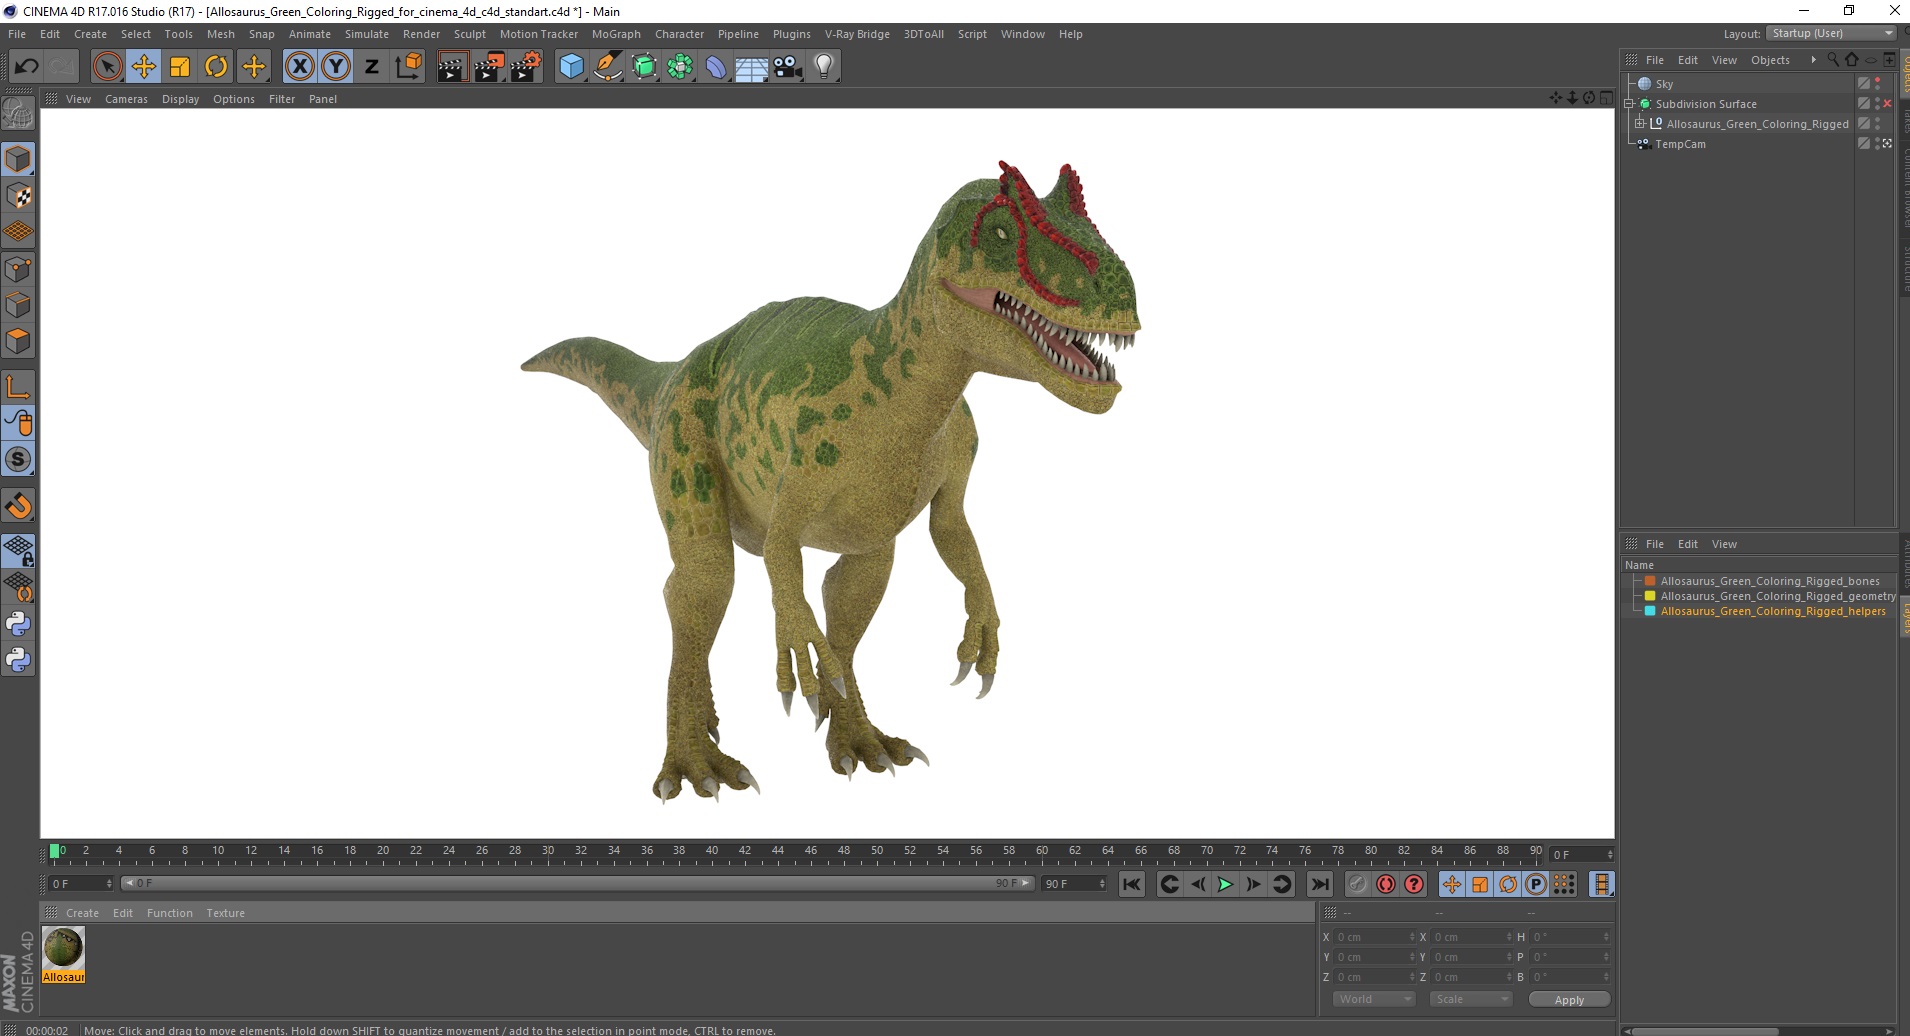The width and height of the screenshot is (1910, 1036).
Task: Switch to Texture mode
Action: pyautogui.click(x=18, y=196)
